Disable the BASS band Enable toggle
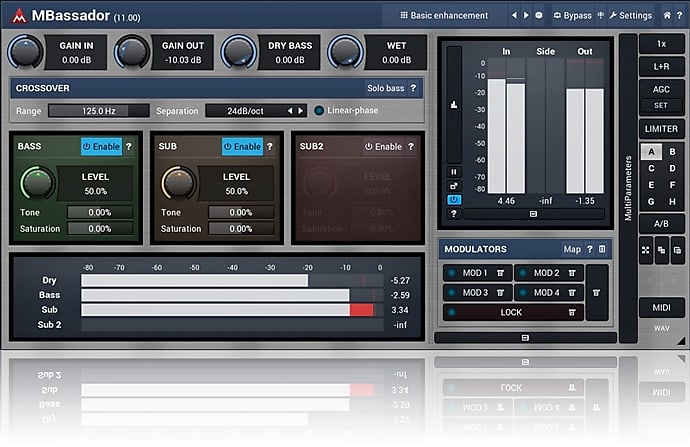690x447 pixels. click(x=100, y=146)
